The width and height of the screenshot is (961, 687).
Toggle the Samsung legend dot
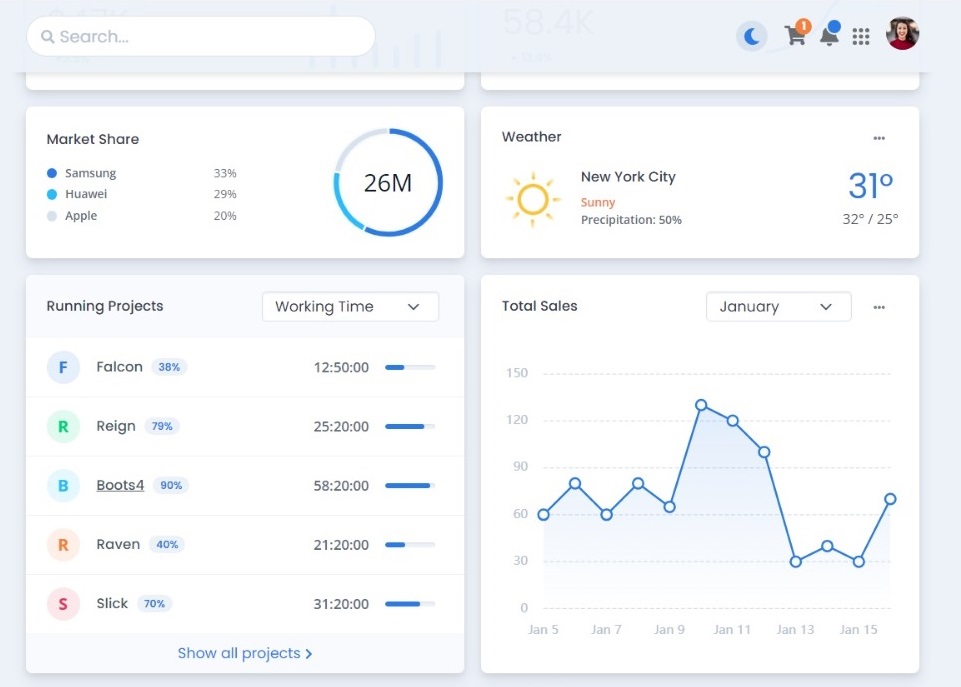52,173
